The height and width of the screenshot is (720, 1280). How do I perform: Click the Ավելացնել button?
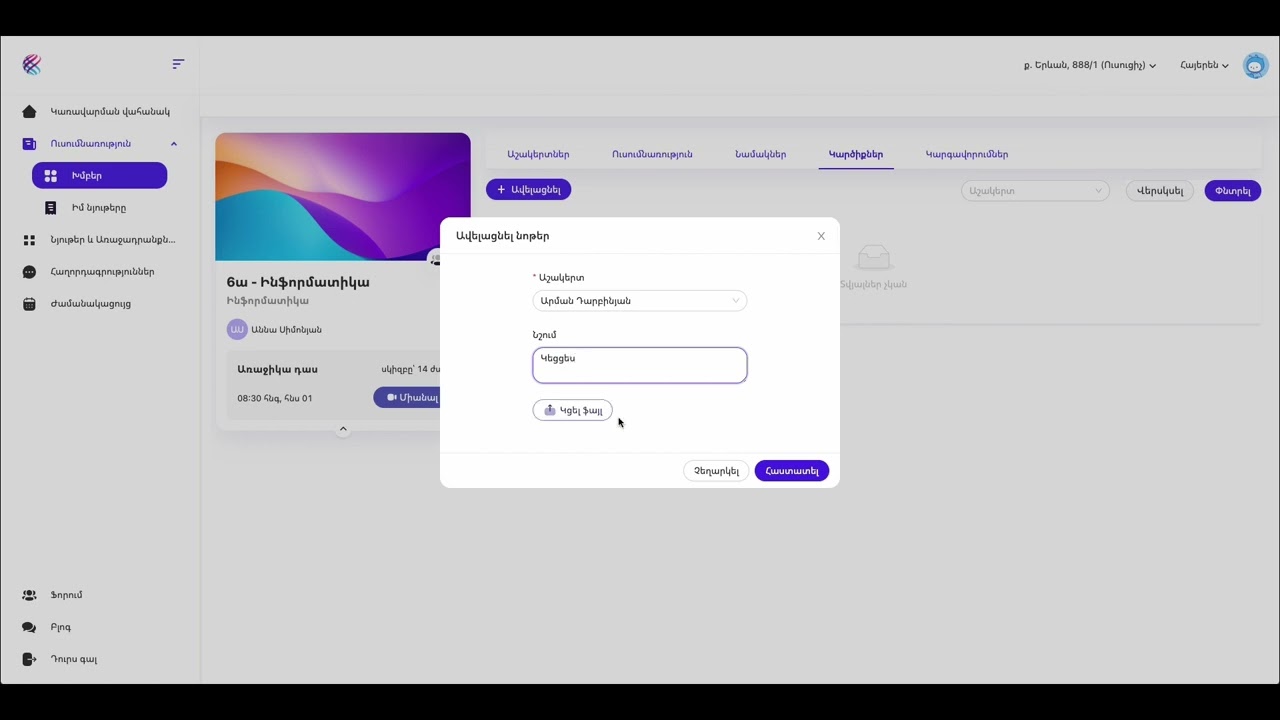coord(528,190)
